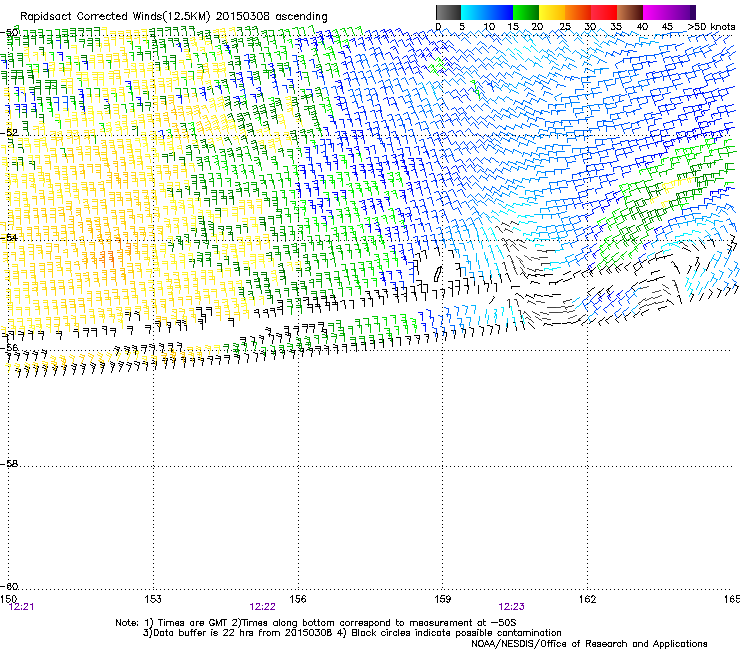The image size is (740, 650).
Task: Click the '-60' latitude axis label
Action: [x=9, y=586]
